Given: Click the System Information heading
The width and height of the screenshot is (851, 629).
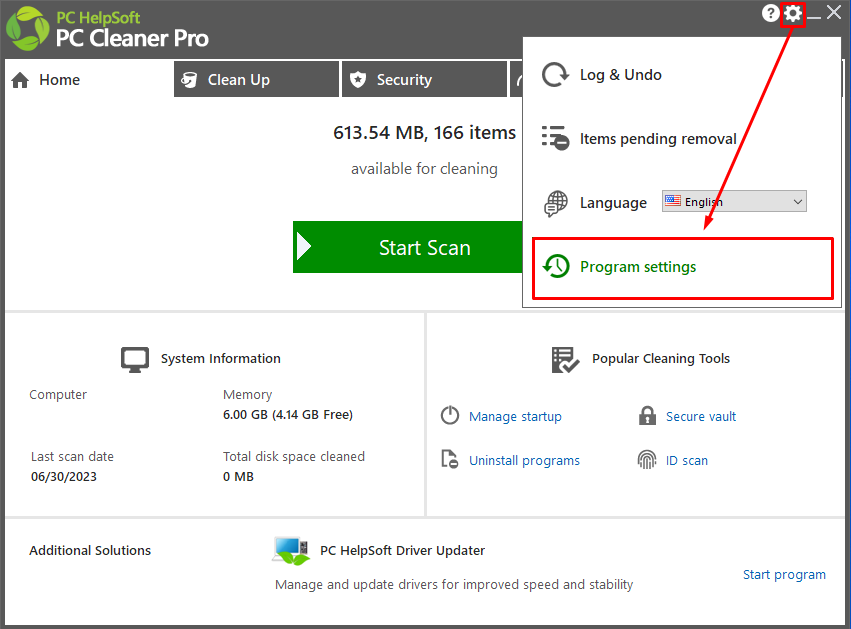Looking at the screenshot, I should 220,358.
